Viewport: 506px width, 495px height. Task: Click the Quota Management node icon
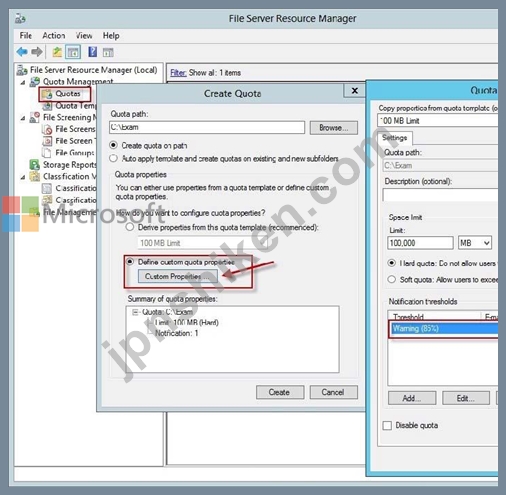click(x=35, y=82)
